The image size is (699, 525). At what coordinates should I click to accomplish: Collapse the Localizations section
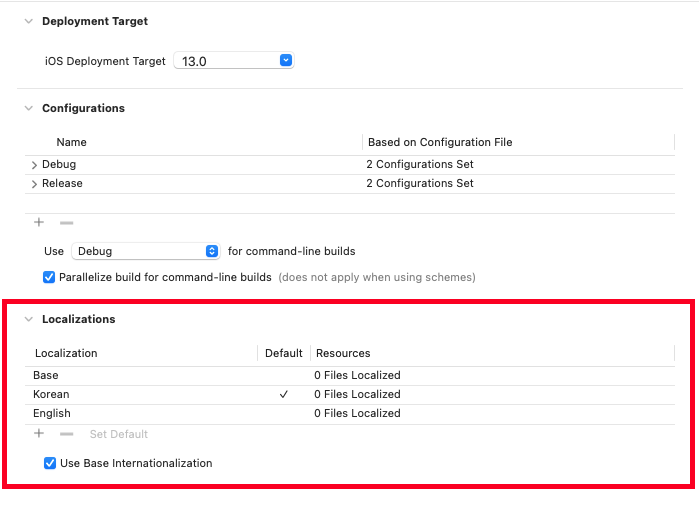click(29, 319)
